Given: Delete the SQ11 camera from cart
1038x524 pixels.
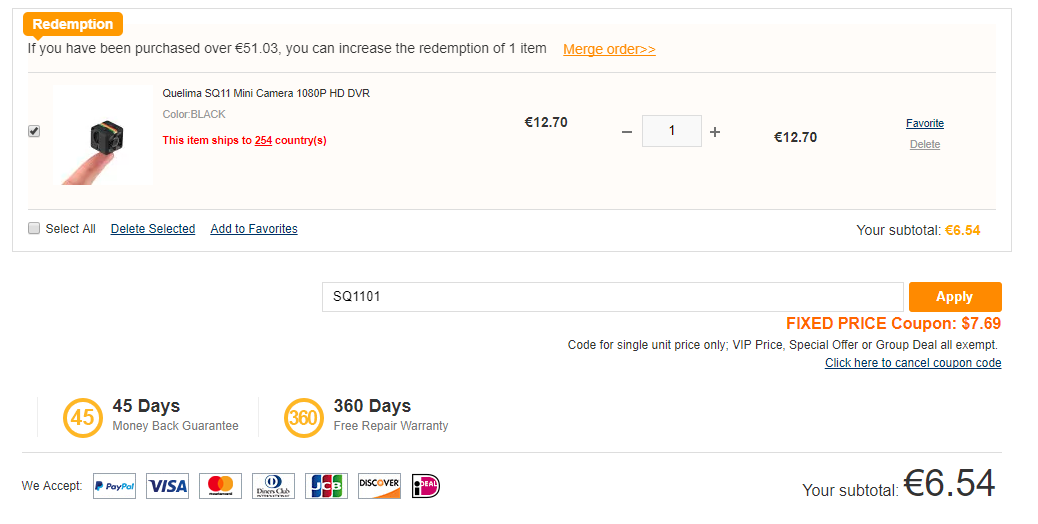Looking at the screenshot, I should 925,144.
